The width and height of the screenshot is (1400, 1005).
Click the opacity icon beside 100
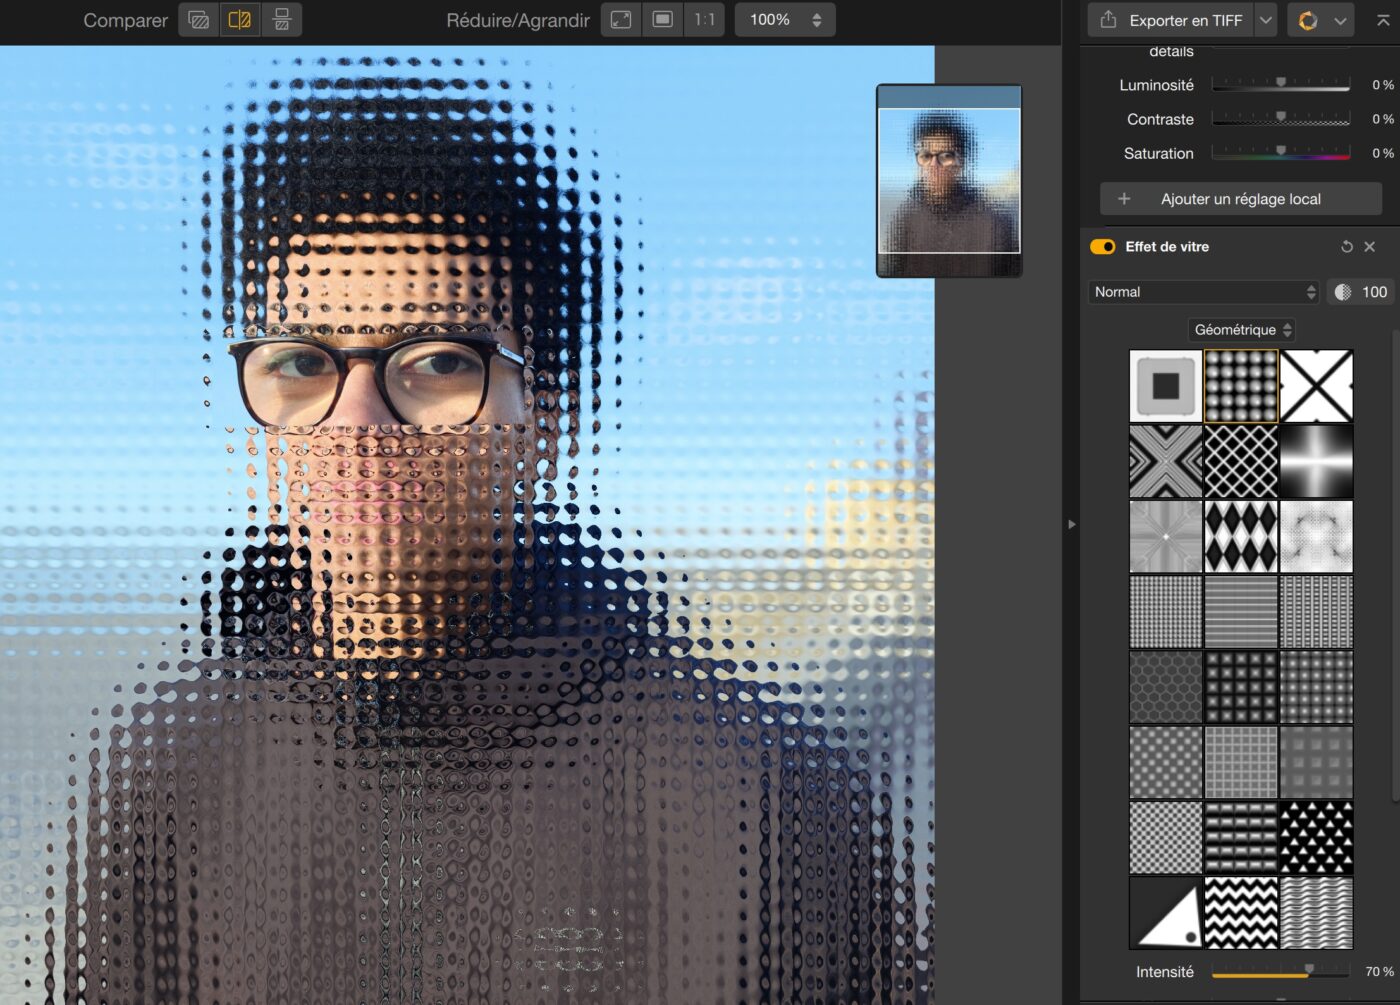point(1343,292)
